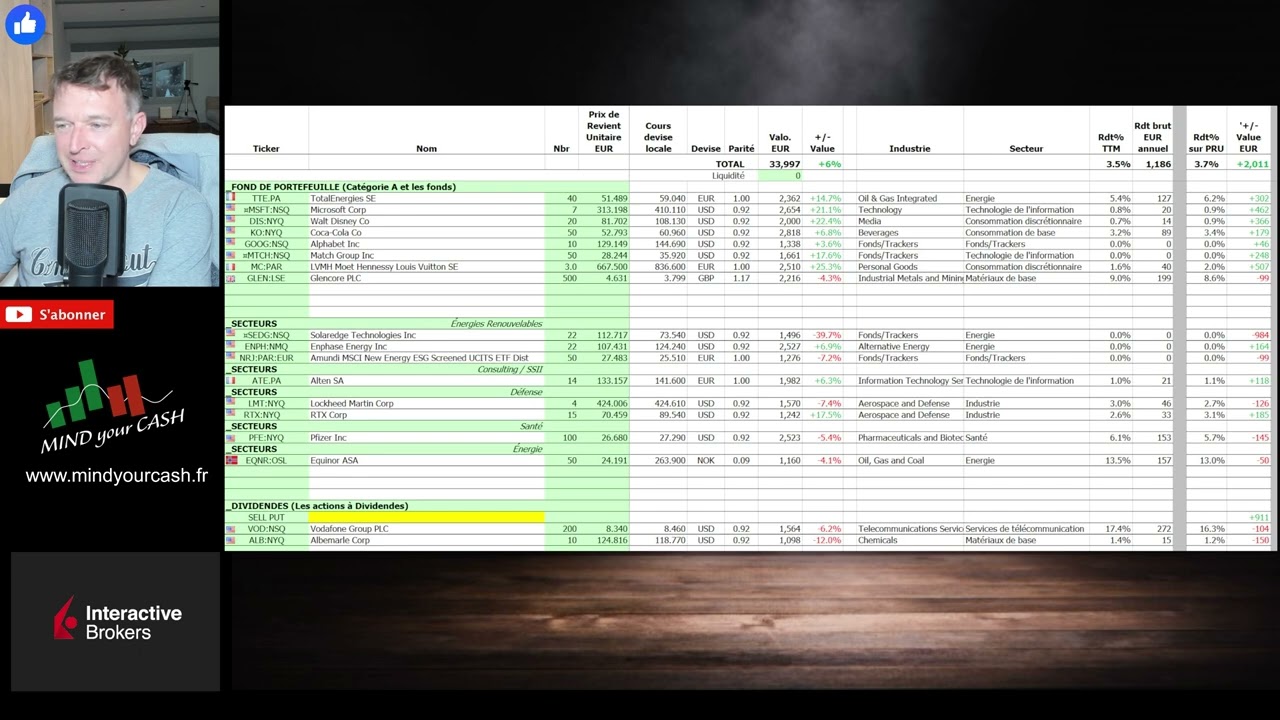Select the Rdt% TTM column header

tap(1111, 143)
